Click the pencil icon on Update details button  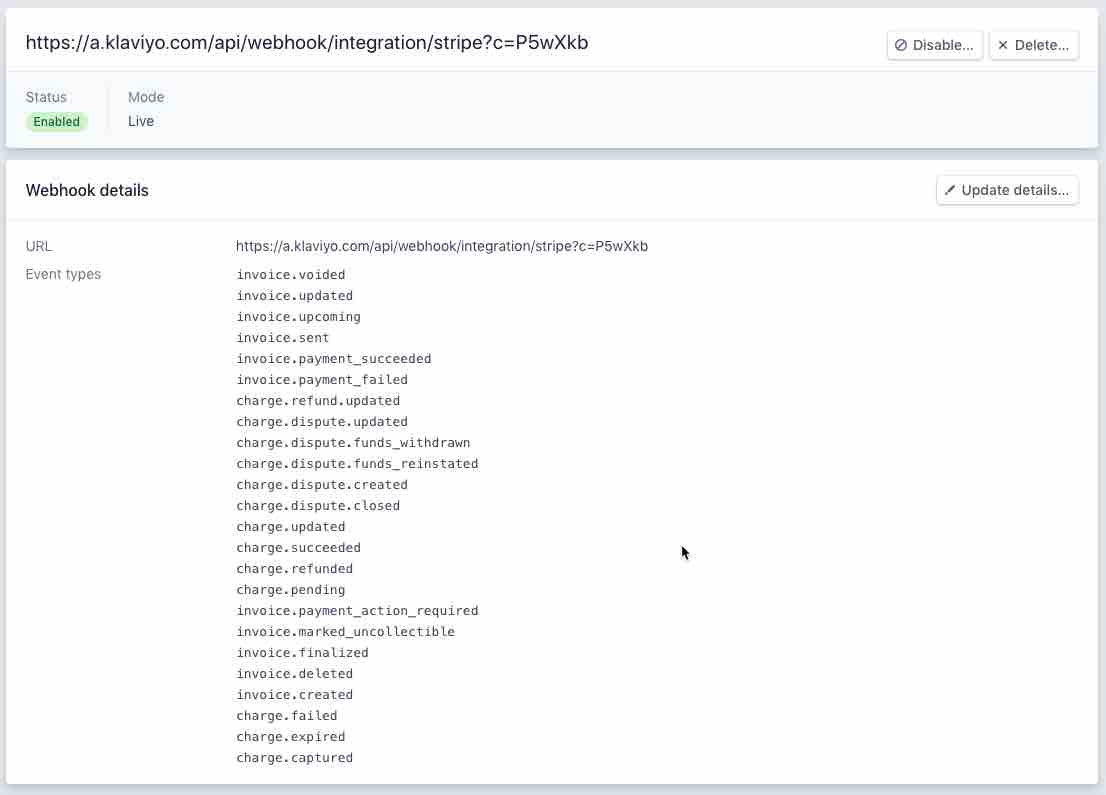[x=950, y=190]
